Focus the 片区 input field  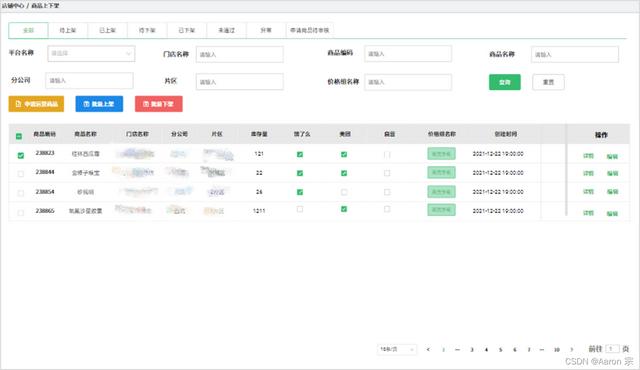click(240, 82)
